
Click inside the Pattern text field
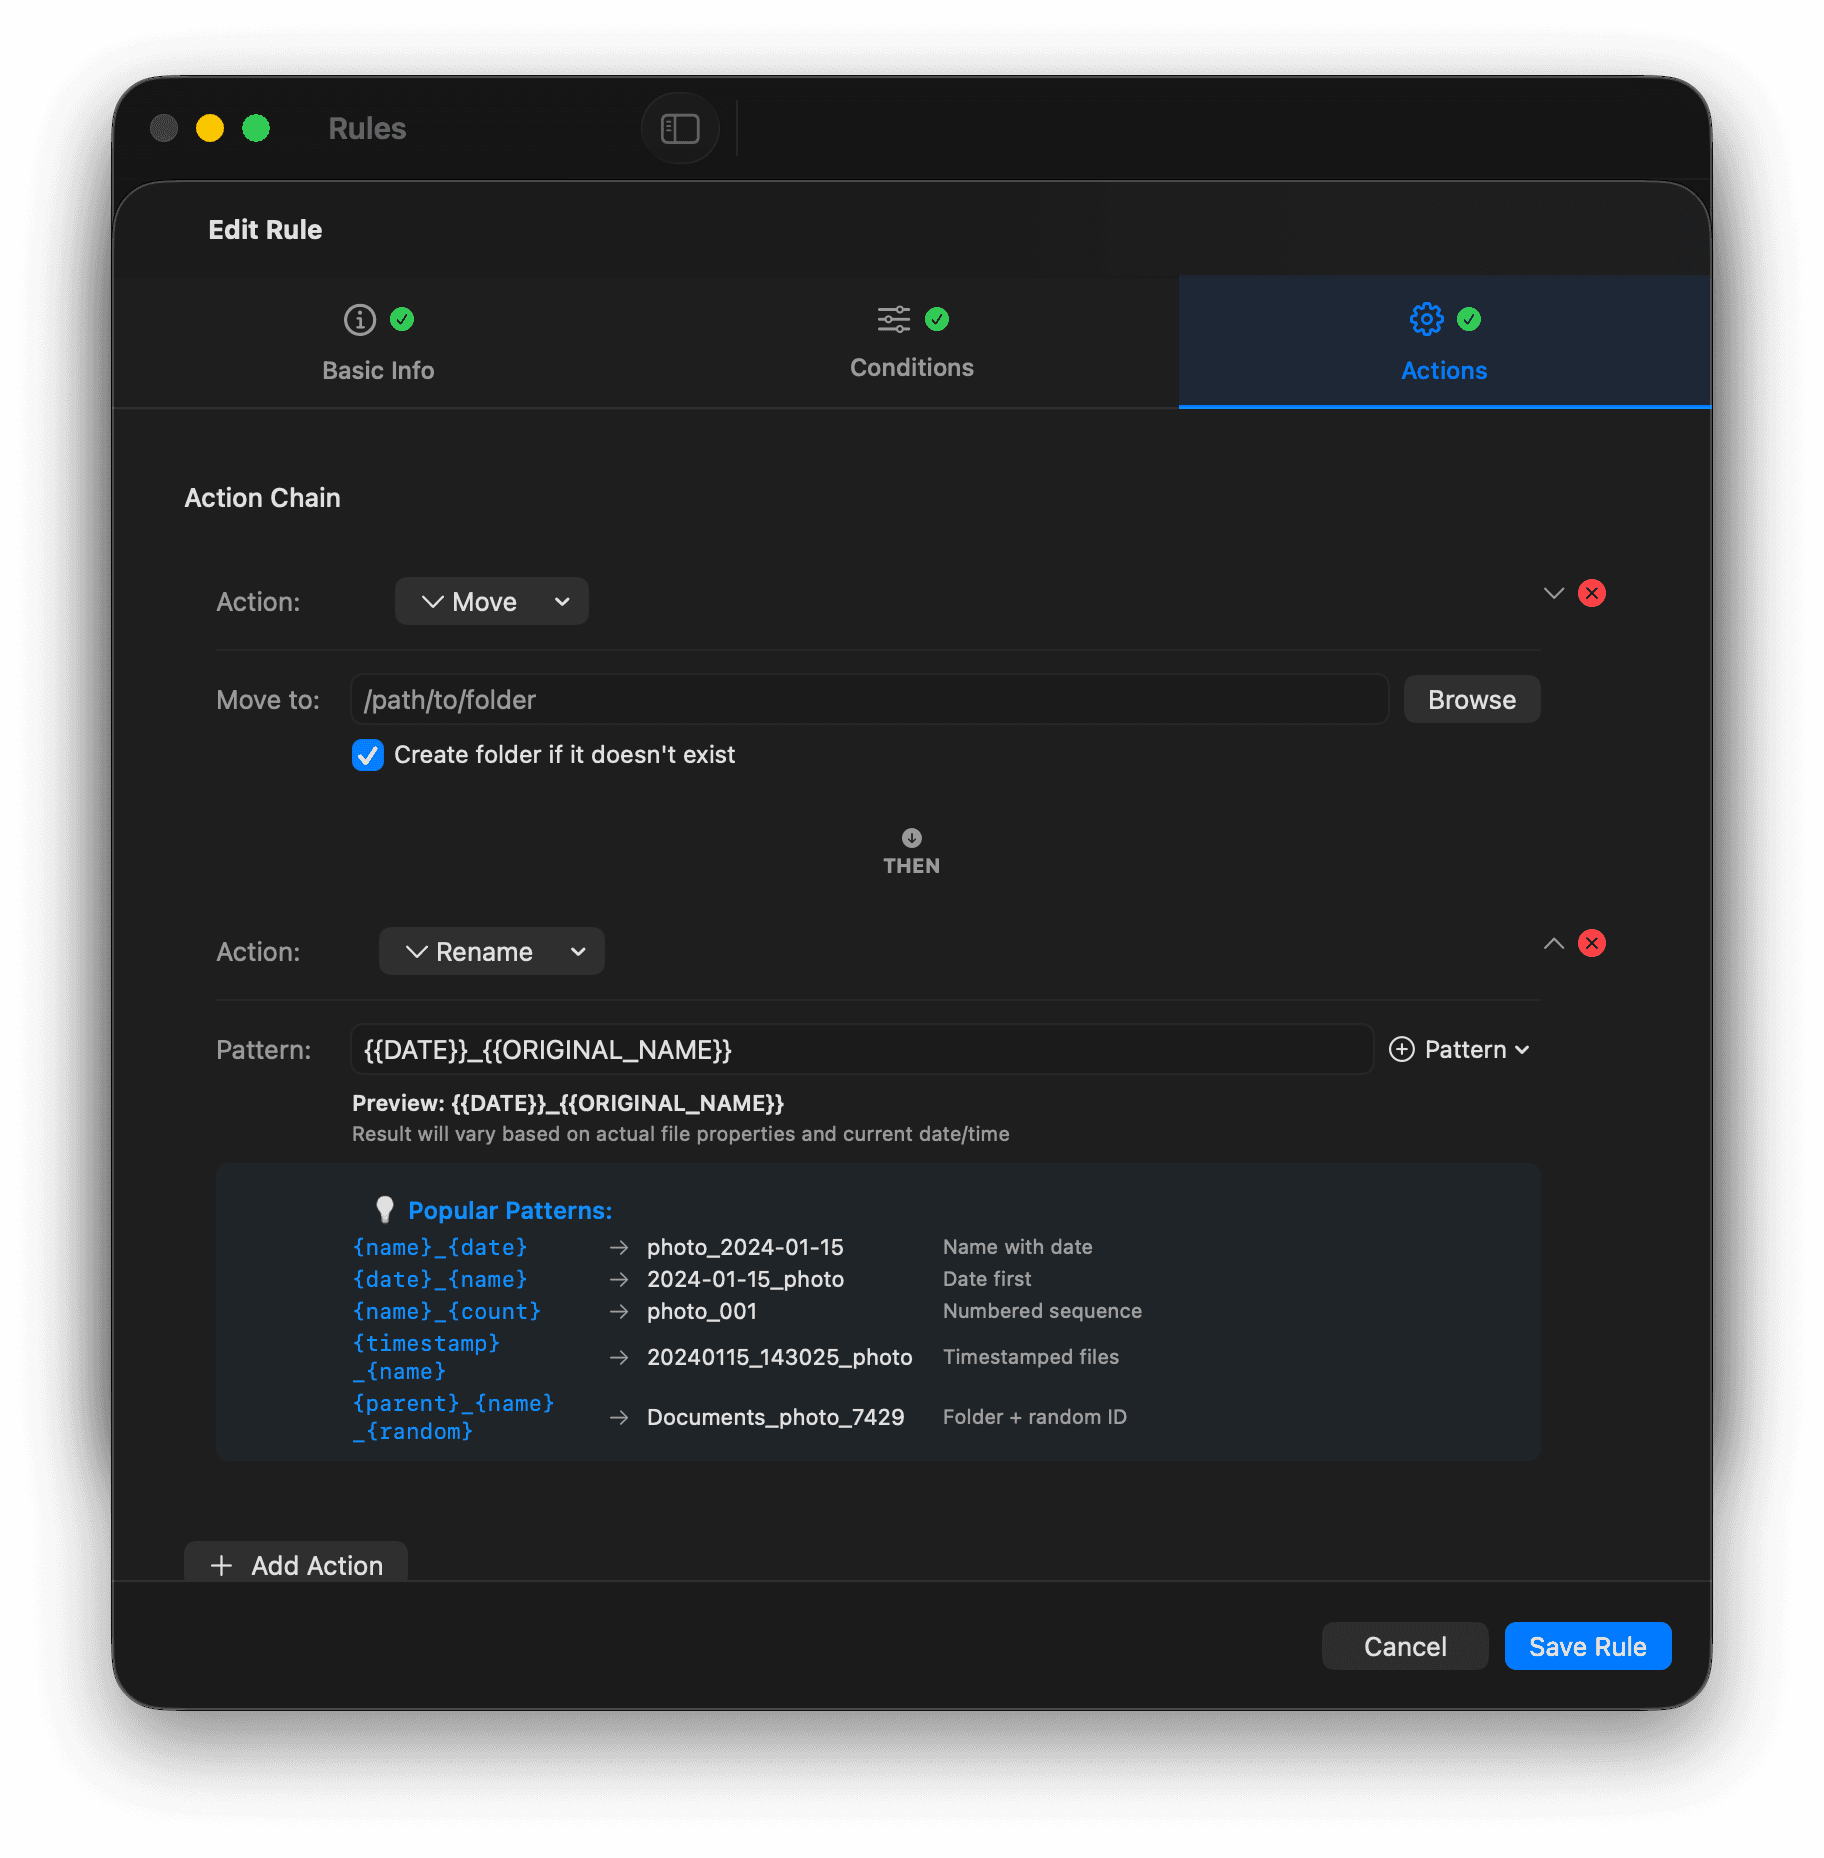point(860,1049)
